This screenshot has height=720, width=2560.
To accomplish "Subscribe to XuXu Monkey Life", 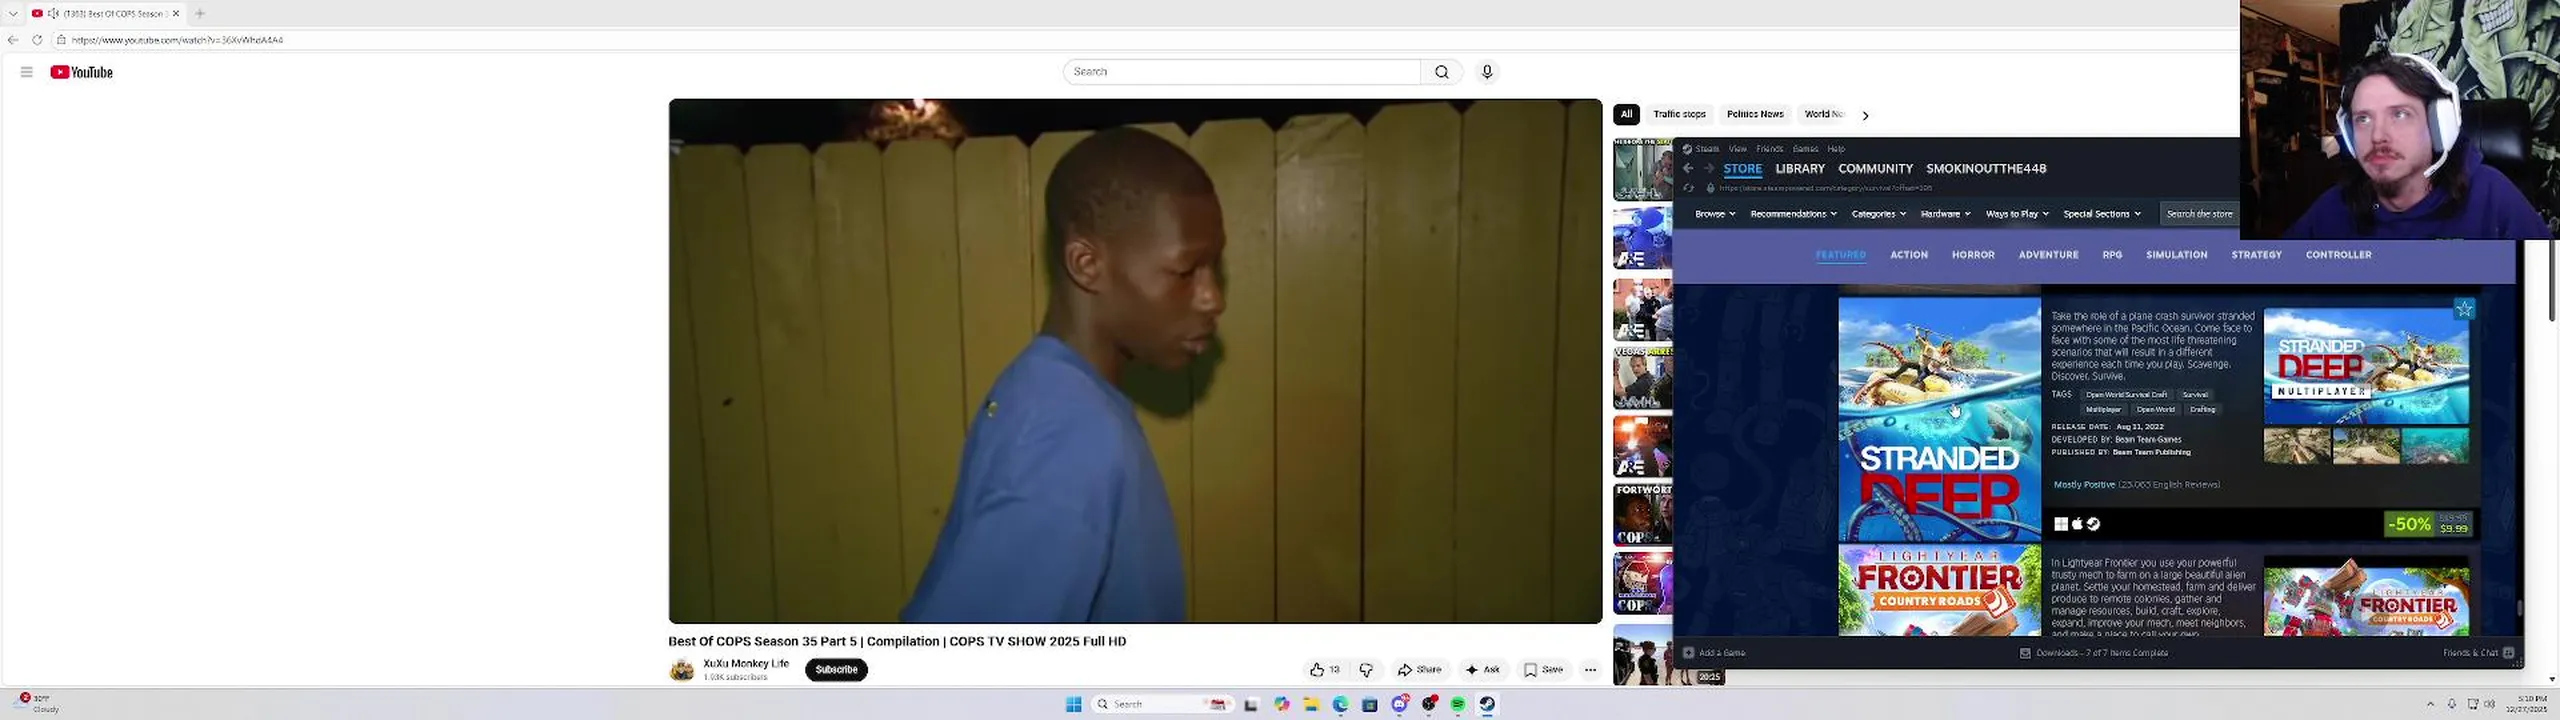I will (836, 670).
